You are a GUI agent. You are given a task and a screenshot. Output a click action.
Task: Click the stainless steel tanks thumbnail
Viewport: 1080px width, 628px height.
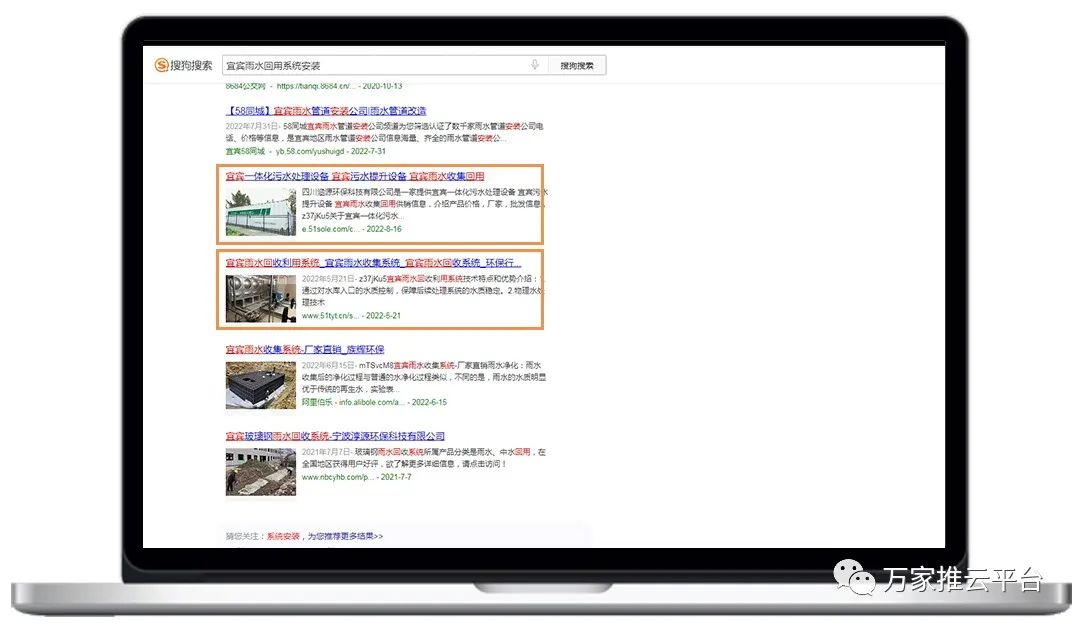pyautogui.click(x=260, y=298)
